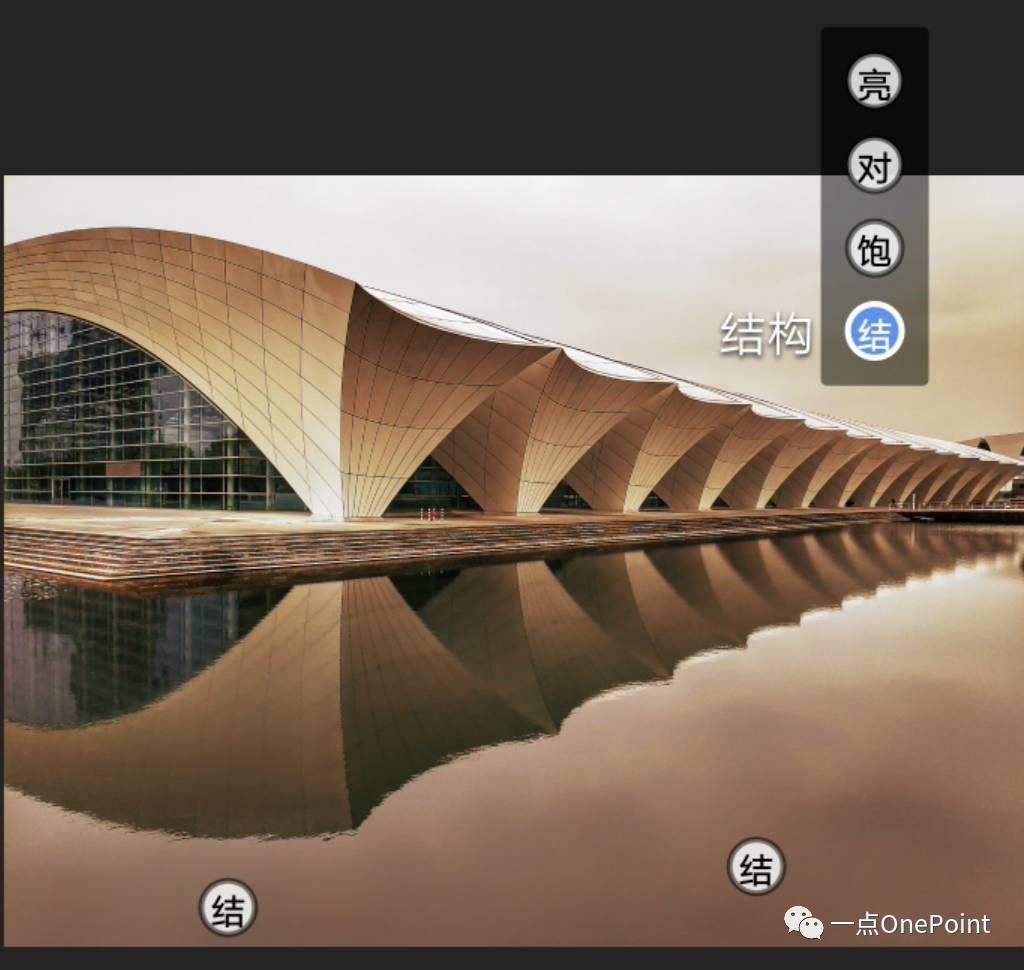The width and height of the screenshot is (1024, 970).
Task: Select the 亮 brightness option
Action: (874, 82)
